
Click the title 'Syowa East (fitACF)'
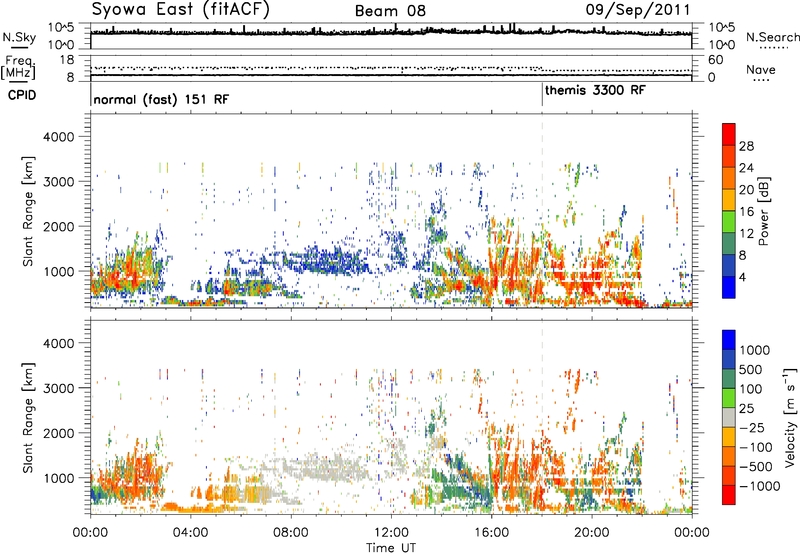181,9
